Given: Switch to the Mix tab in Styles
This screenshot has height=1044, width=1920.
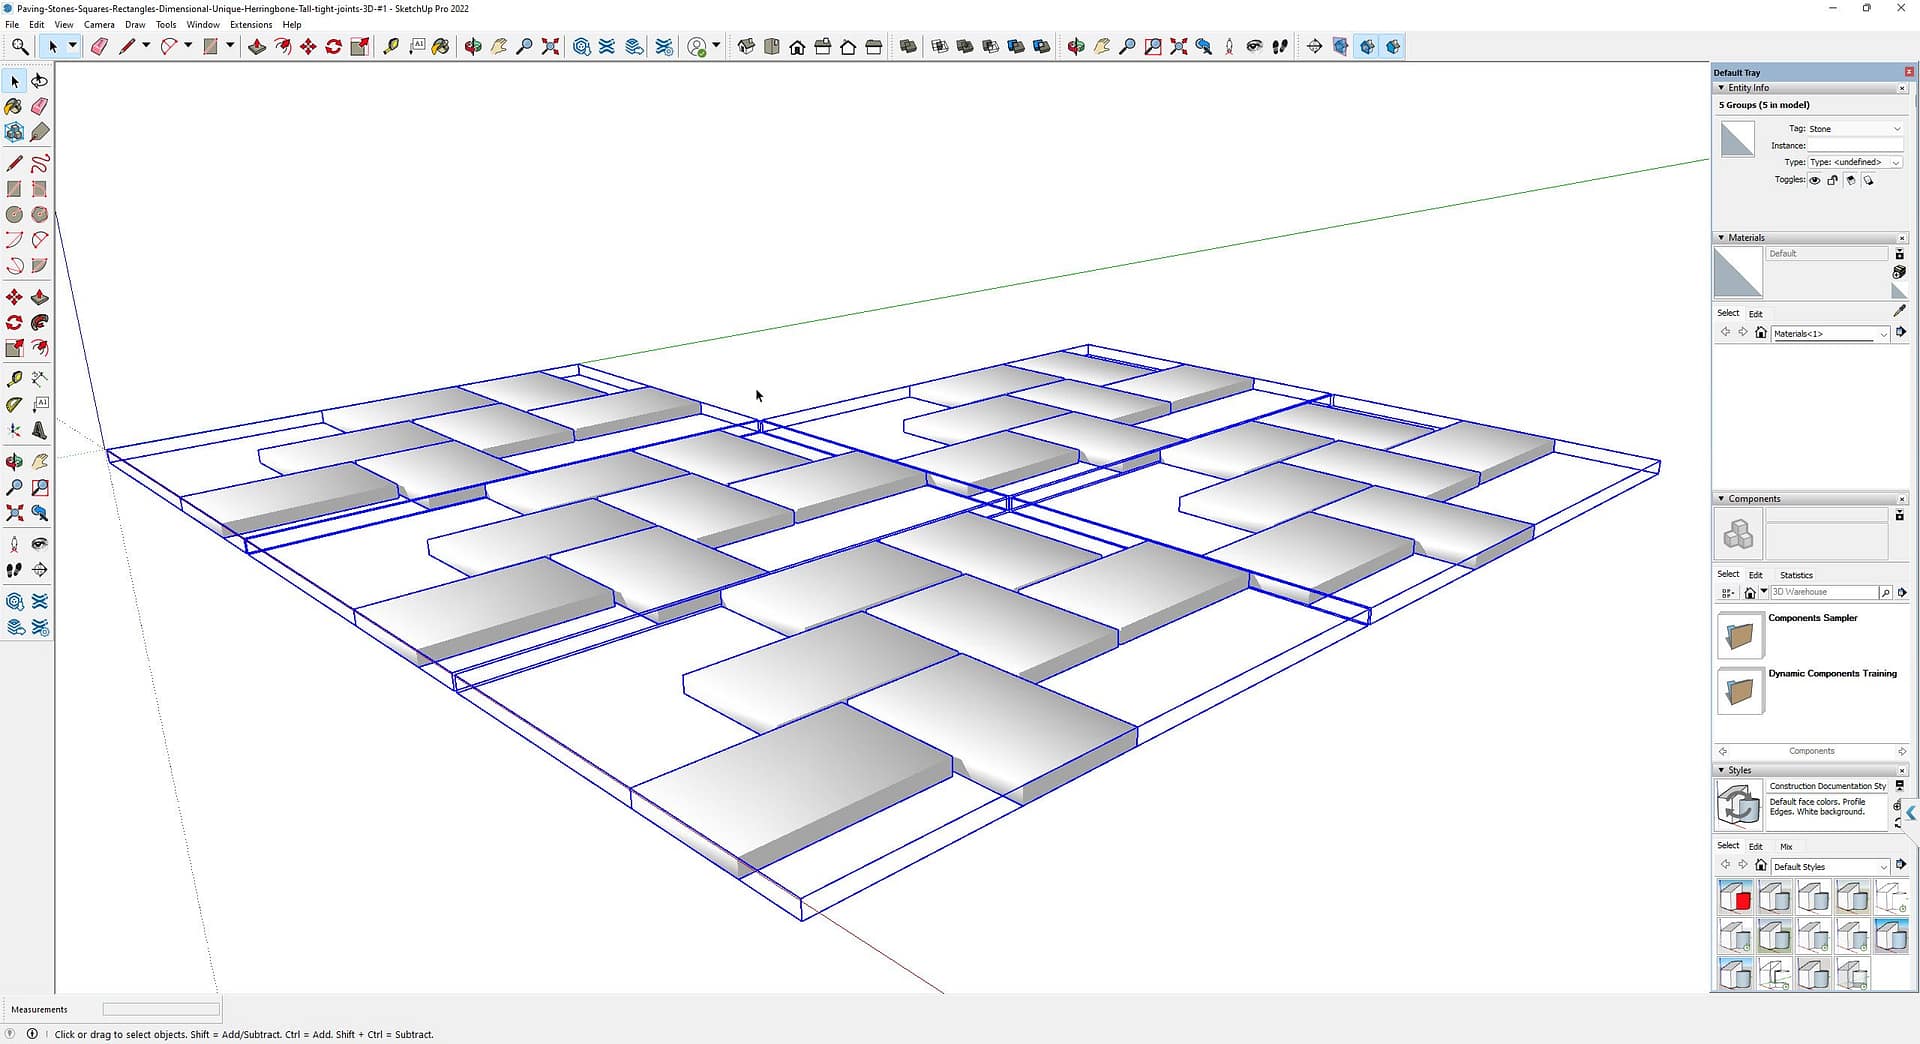Looking at the screenshot, I should pyautogui.click(x=1786, y=847).
